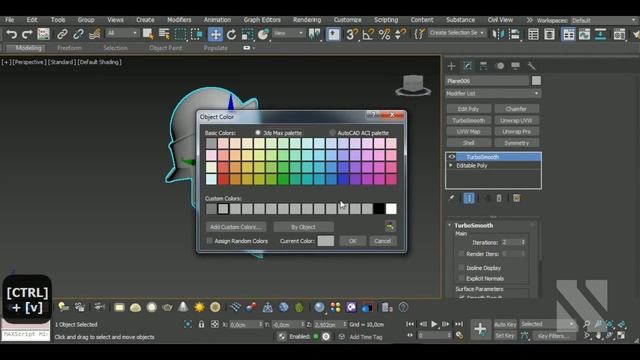
Task: Activate the Select and Move tool
Action: click(x=215, y=34)
